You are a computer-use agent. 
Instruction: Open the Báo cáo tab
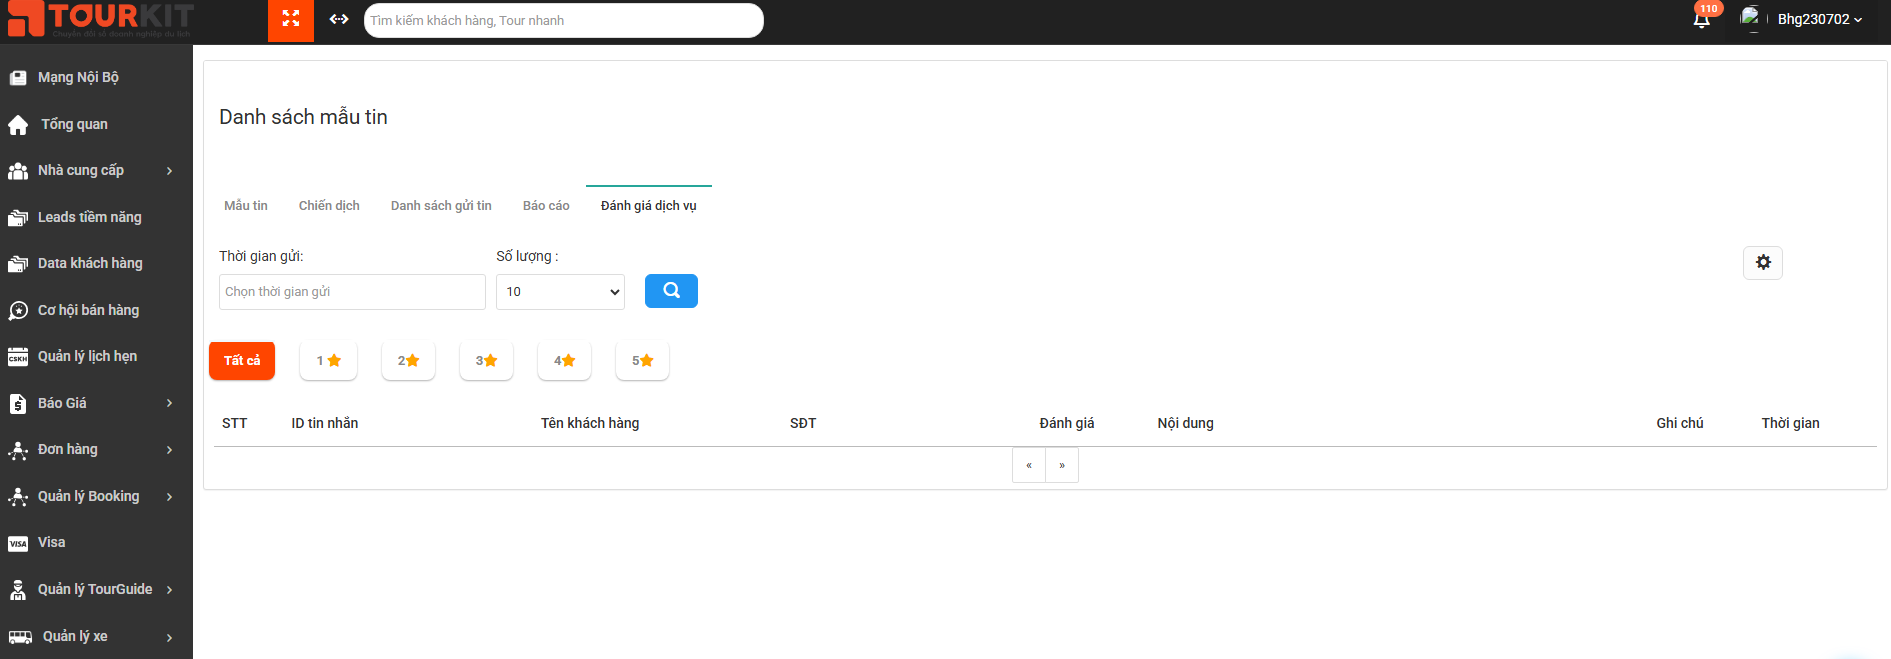tap(546, 206)
